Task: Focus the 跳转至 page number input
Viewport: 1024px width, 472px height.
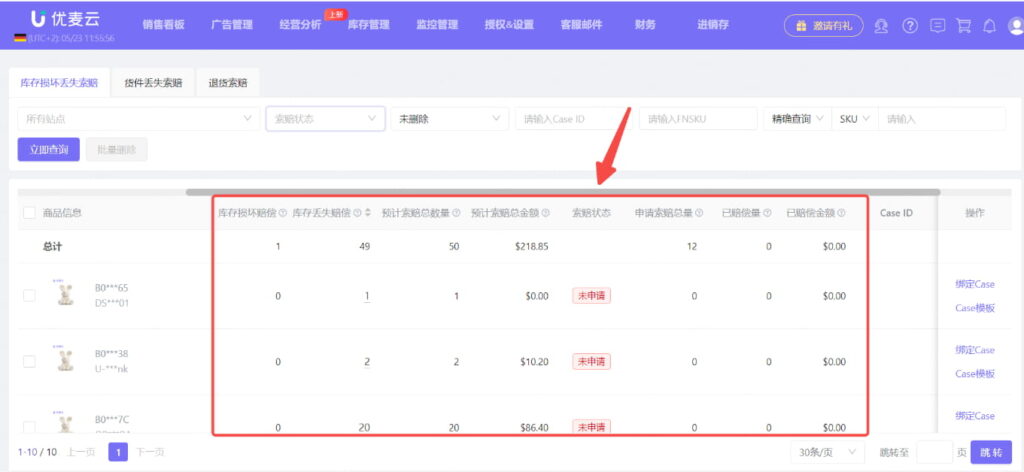Action: pyautogui.click(x=935, y=452)
